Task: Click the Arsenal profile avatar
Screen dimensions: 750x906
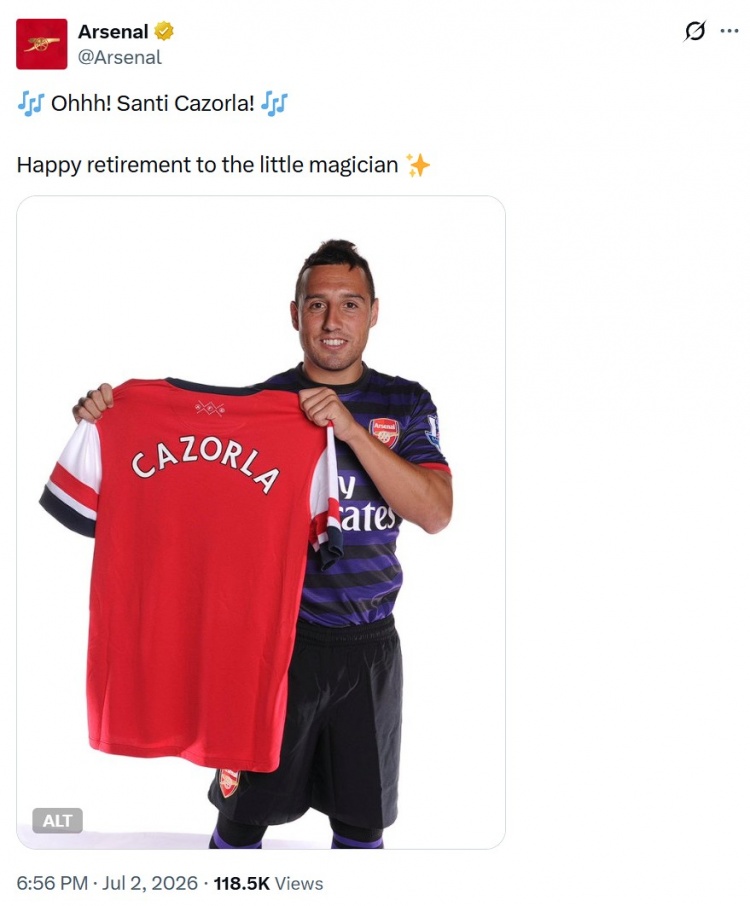Action: [42, 44]
